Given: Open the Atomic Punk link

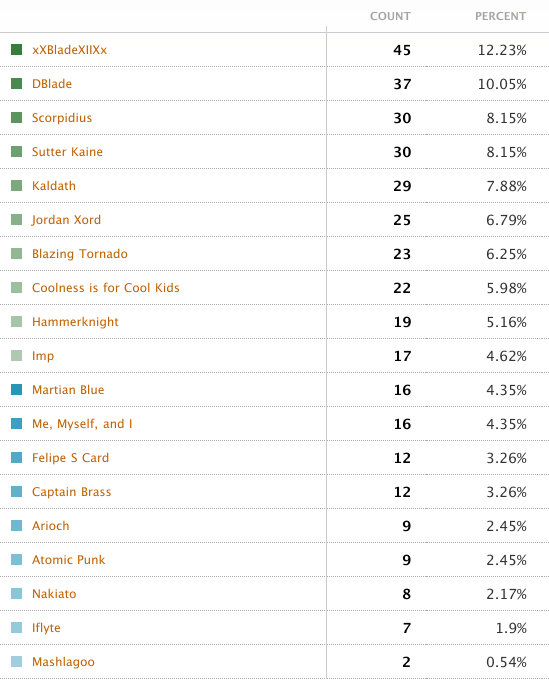Looking at the screenshot, I should tap(69, 560).
